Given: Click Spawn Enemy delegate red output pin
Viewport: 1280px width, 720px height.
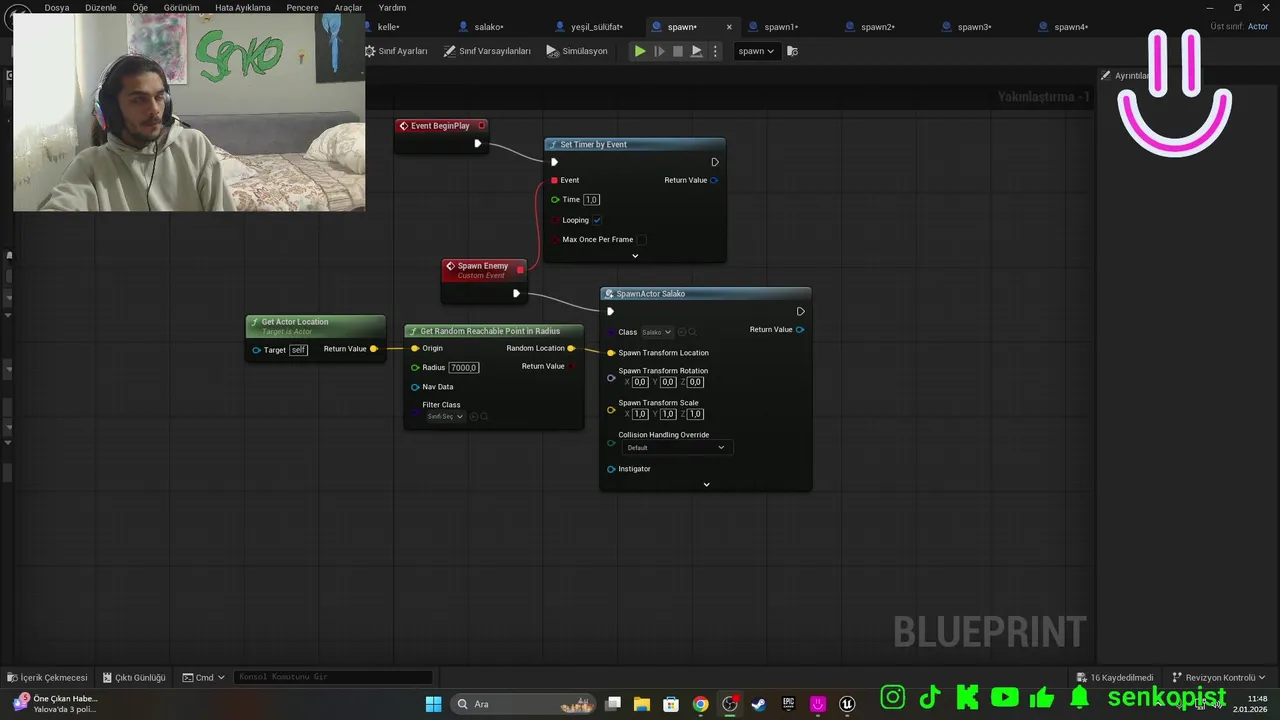Looking at the screenshot, I should pyautogui.click(x=520, y=270).
